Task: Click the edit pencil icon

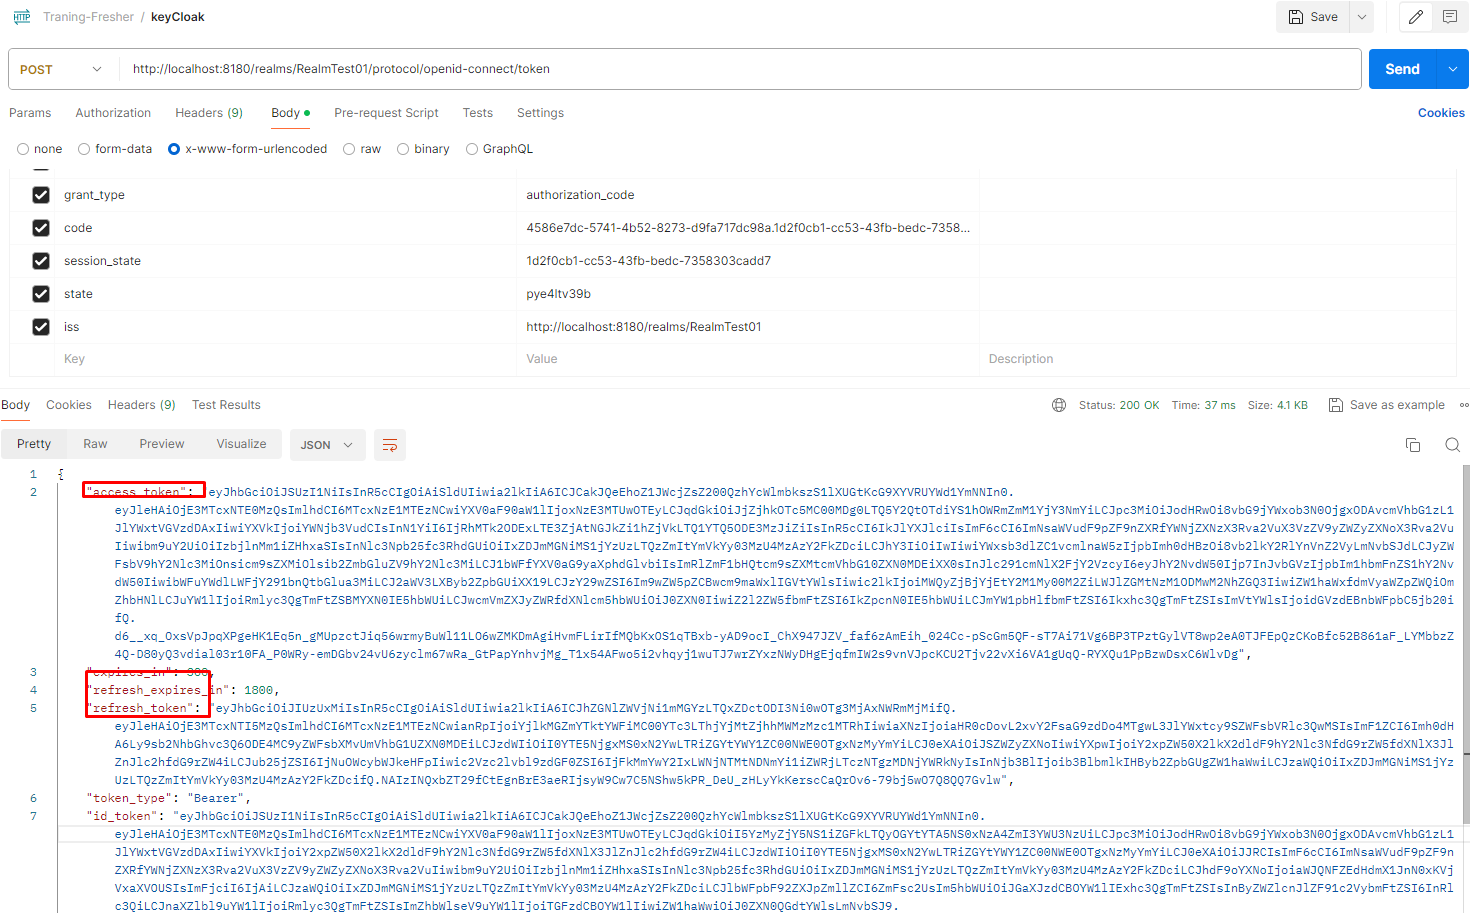Action: pos(1416,17)
